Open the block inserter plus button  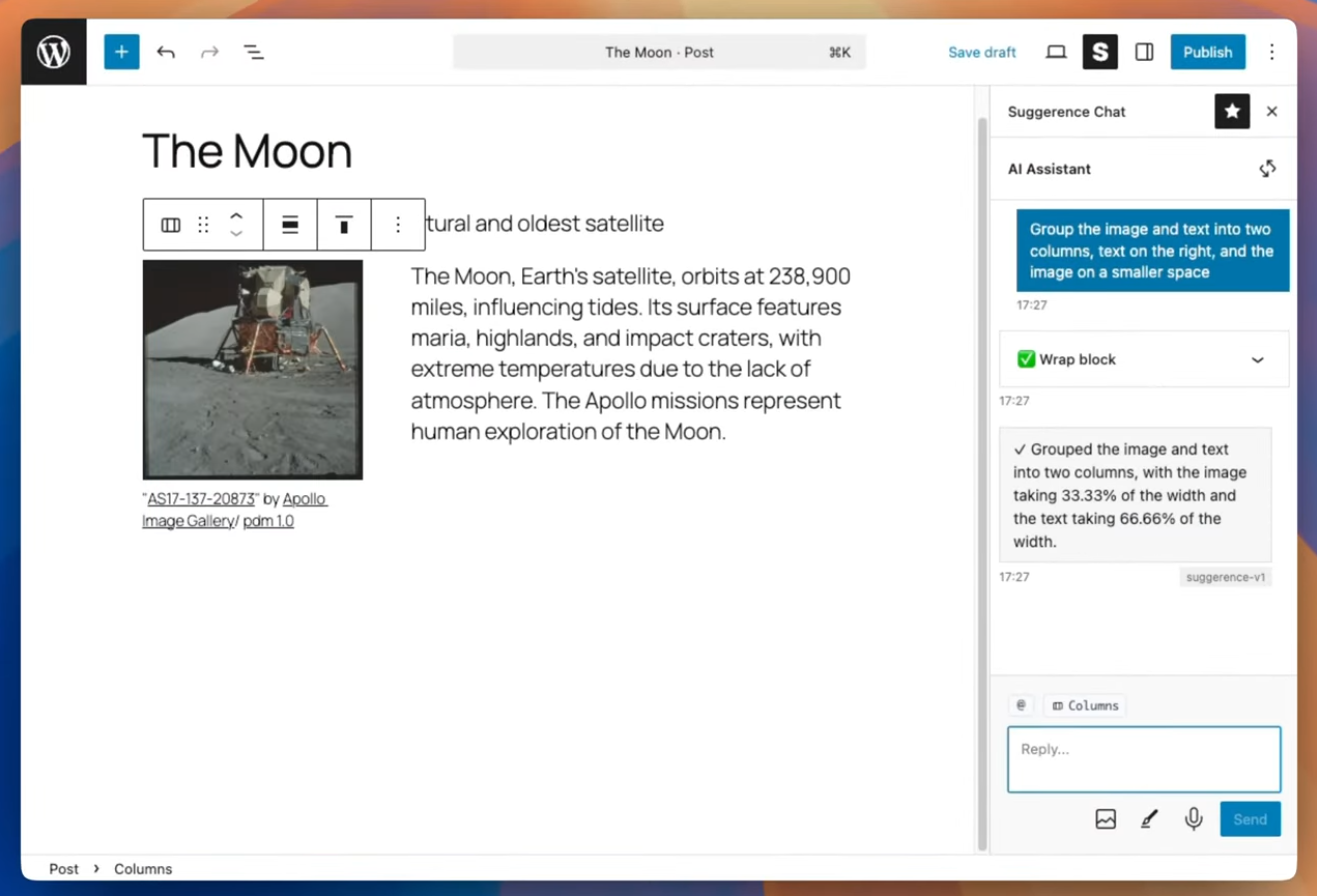tap(121, 52)
